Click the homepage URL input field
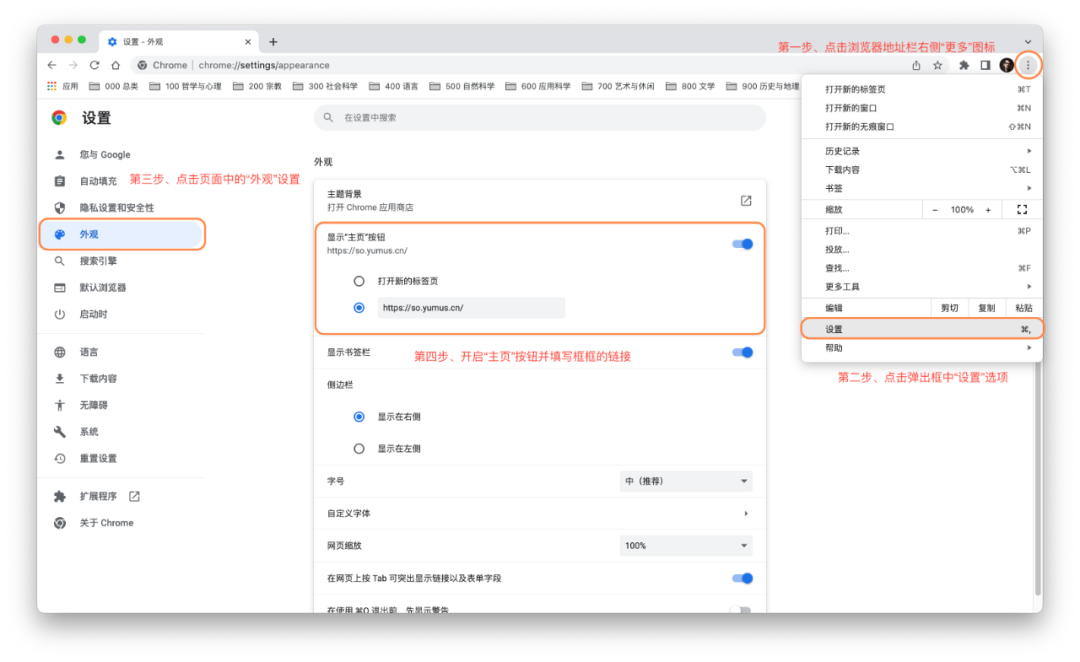 (x=471, y=308)
